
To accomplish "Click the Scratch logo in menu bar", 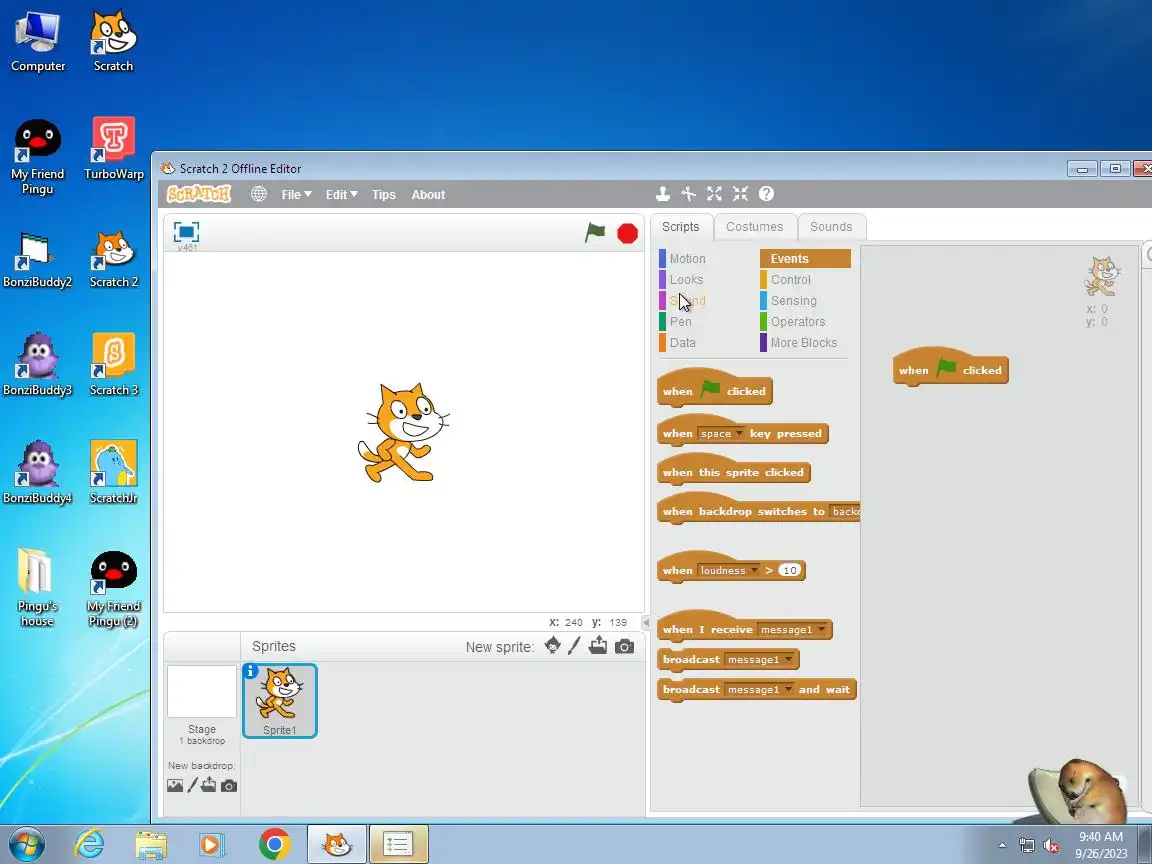I will click(199, 194).
